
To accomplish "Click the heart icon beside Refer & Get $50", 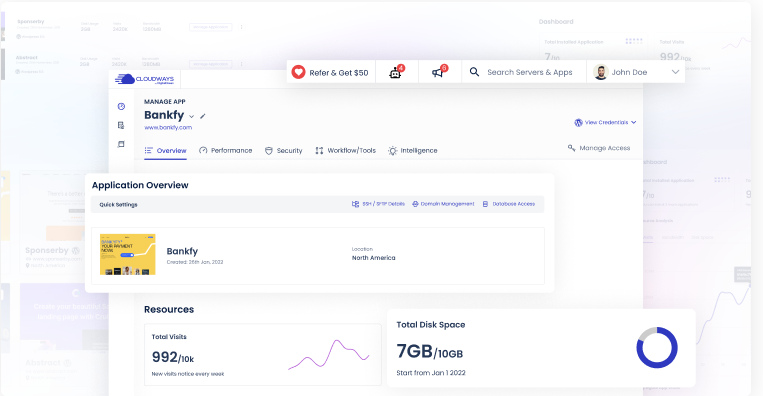I will pyautogui.click(x=298, y=72).
